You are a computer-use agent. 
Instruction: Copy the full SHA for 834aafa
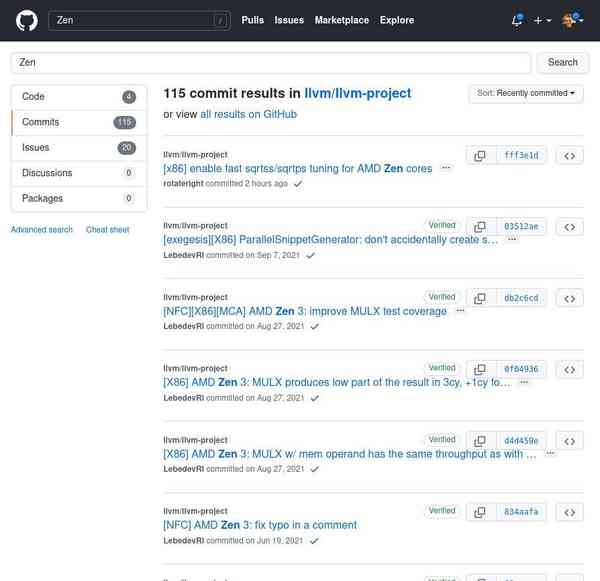coord(481,512)
